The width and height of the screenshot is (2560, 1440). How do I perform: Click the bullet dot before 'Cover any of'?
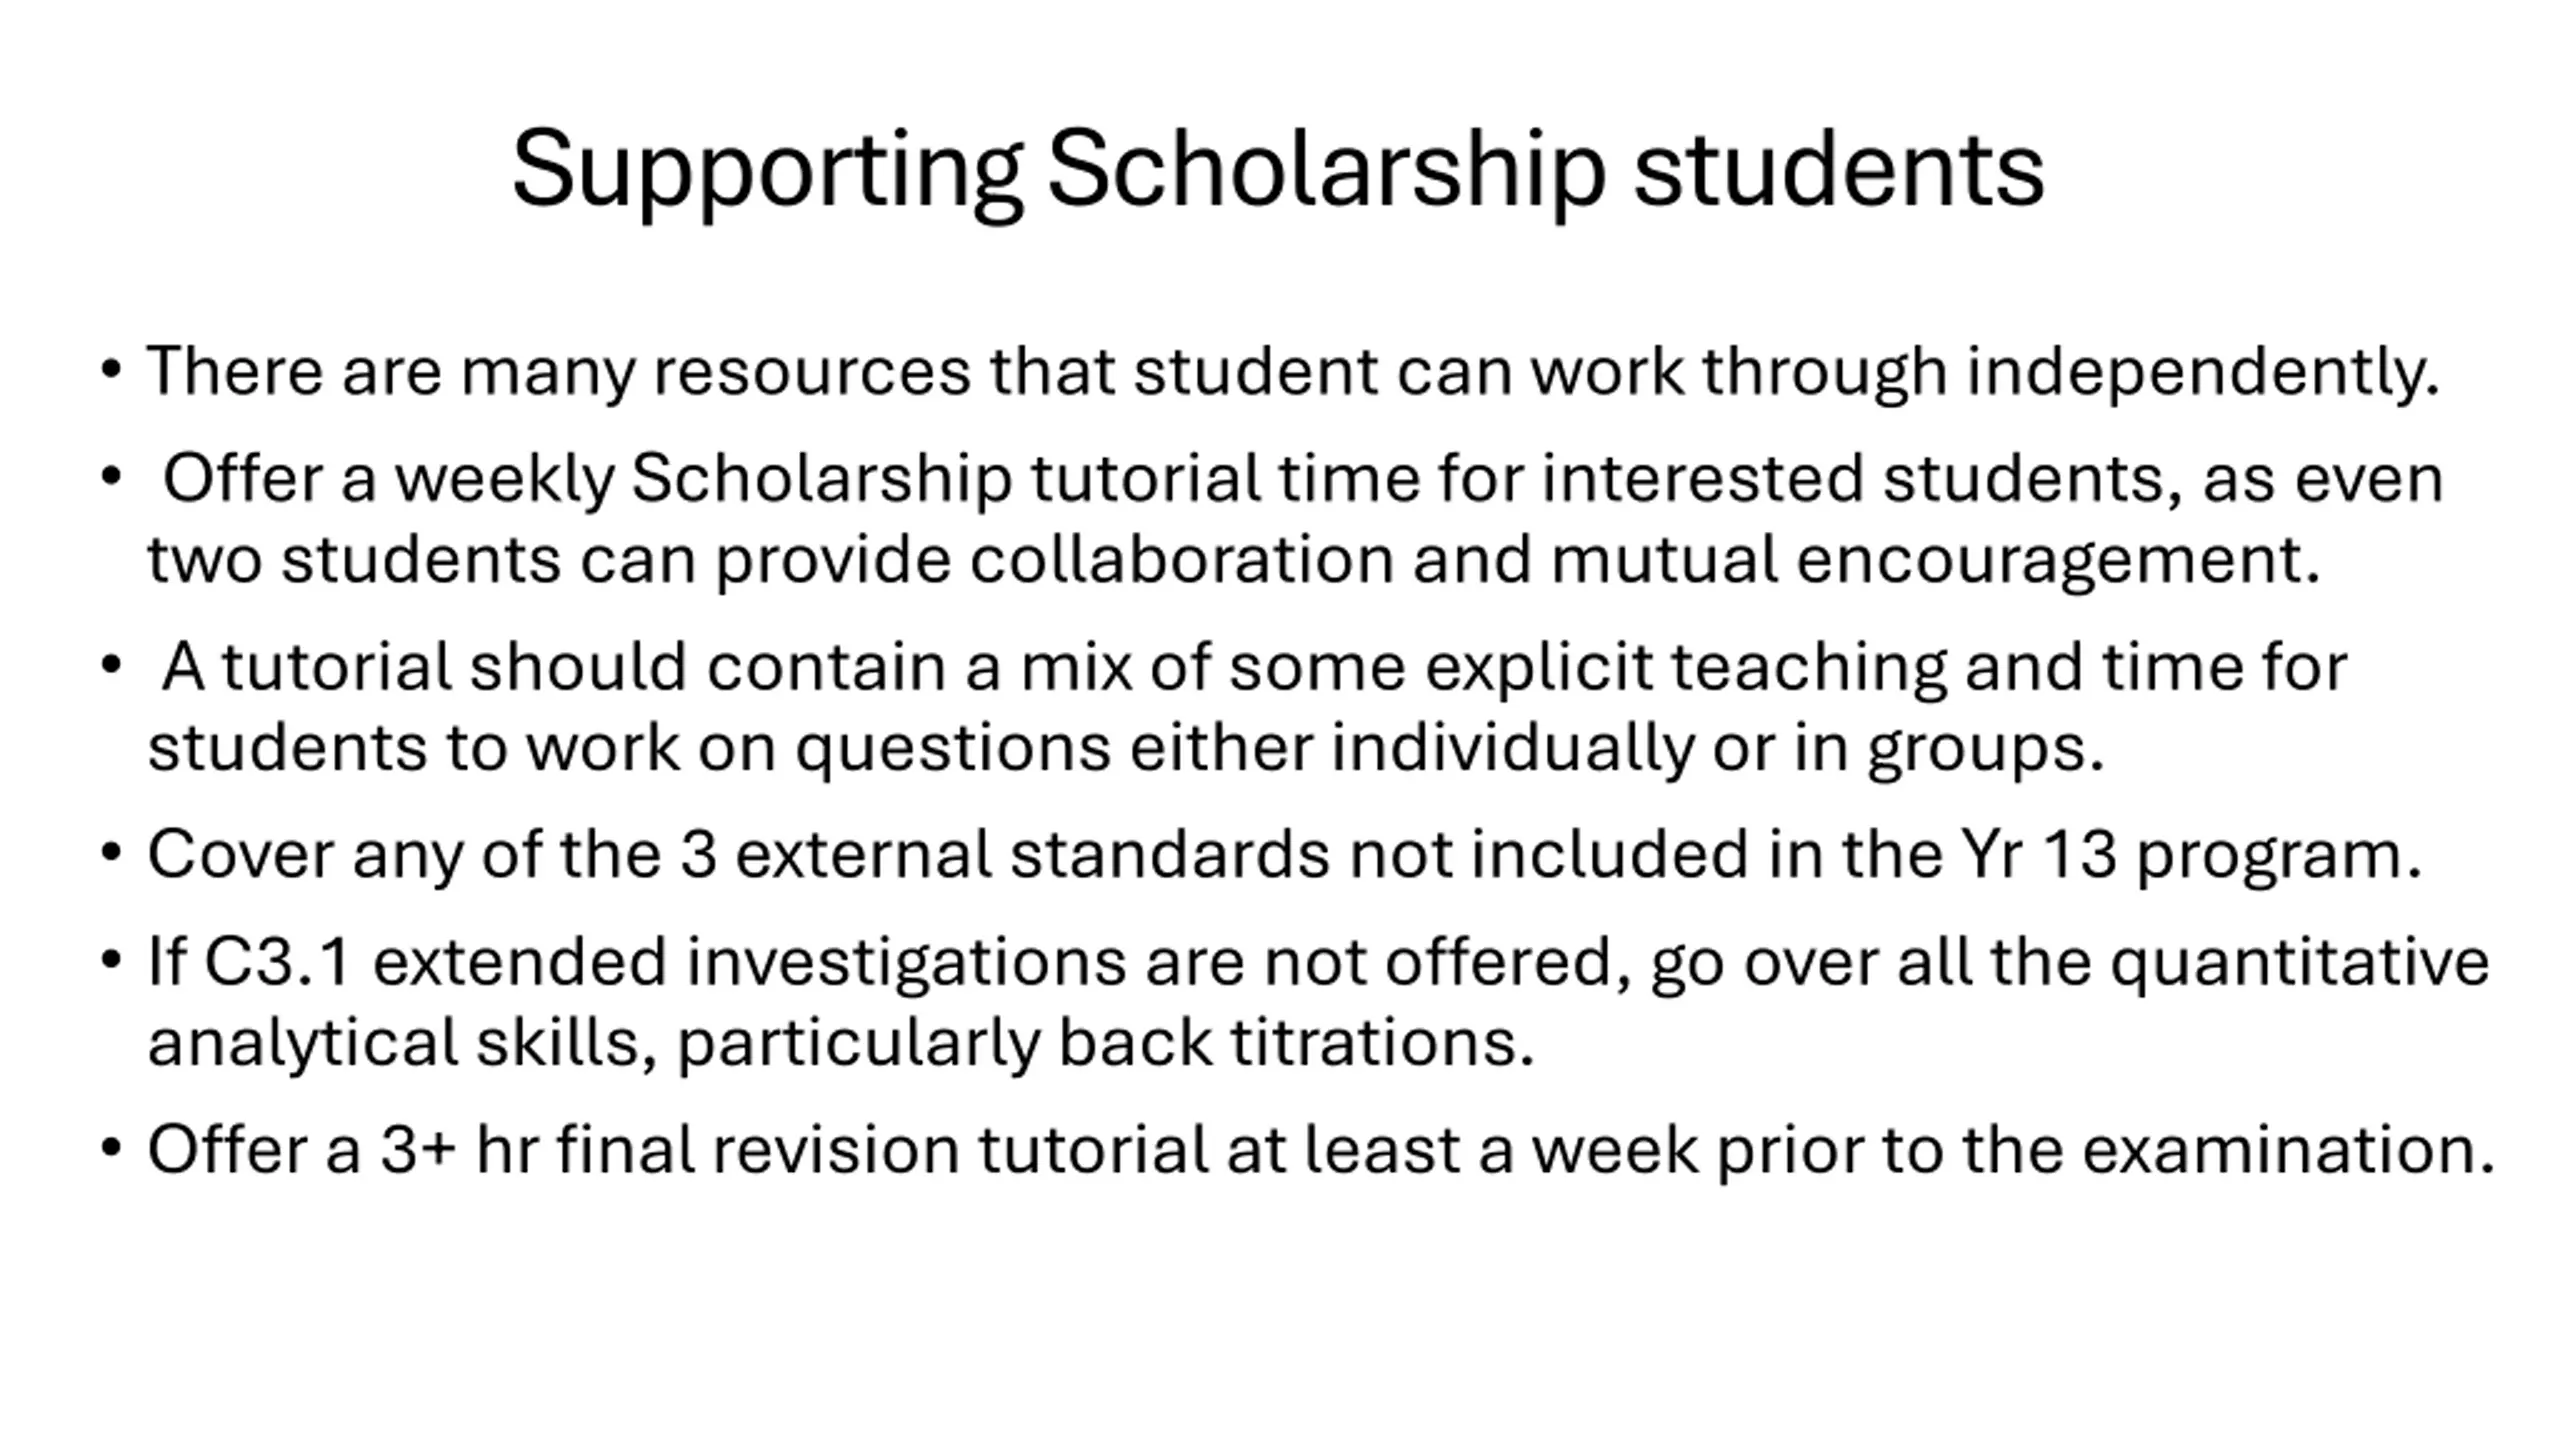pos(111,855)
